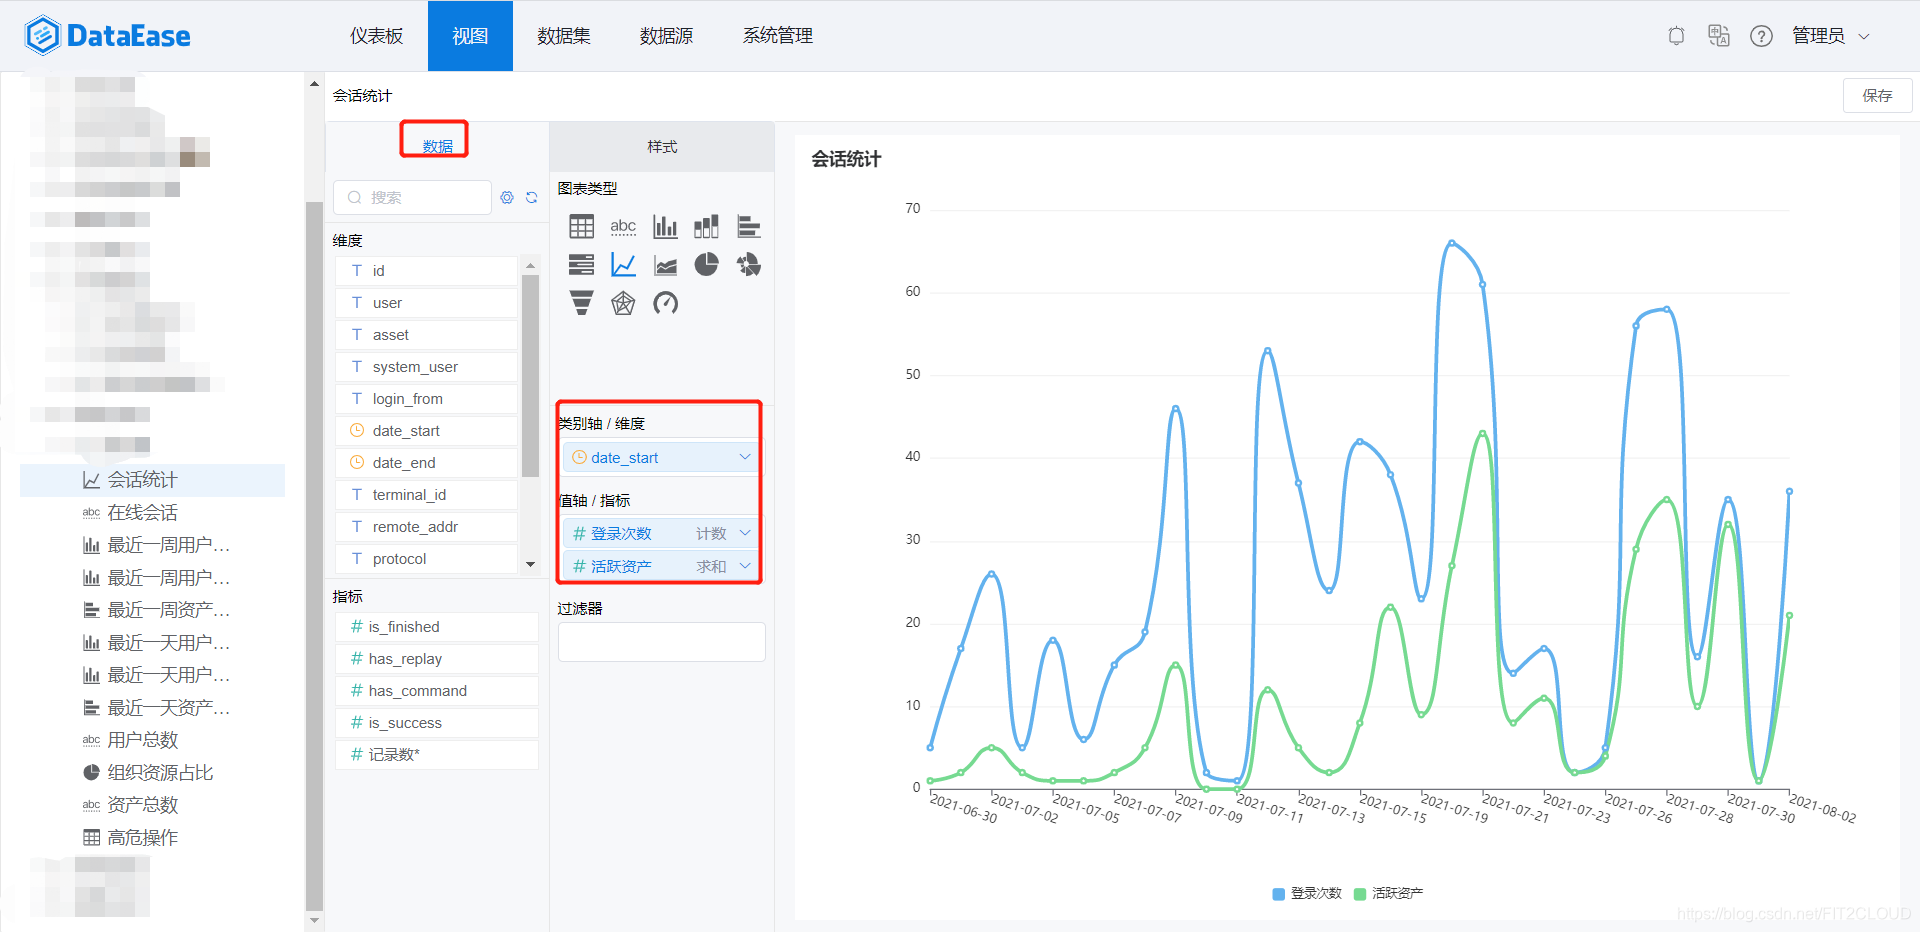Click the 过滤器 filter drop area
Viewport: 1920px width, 932px height.
tap(662, 642)
